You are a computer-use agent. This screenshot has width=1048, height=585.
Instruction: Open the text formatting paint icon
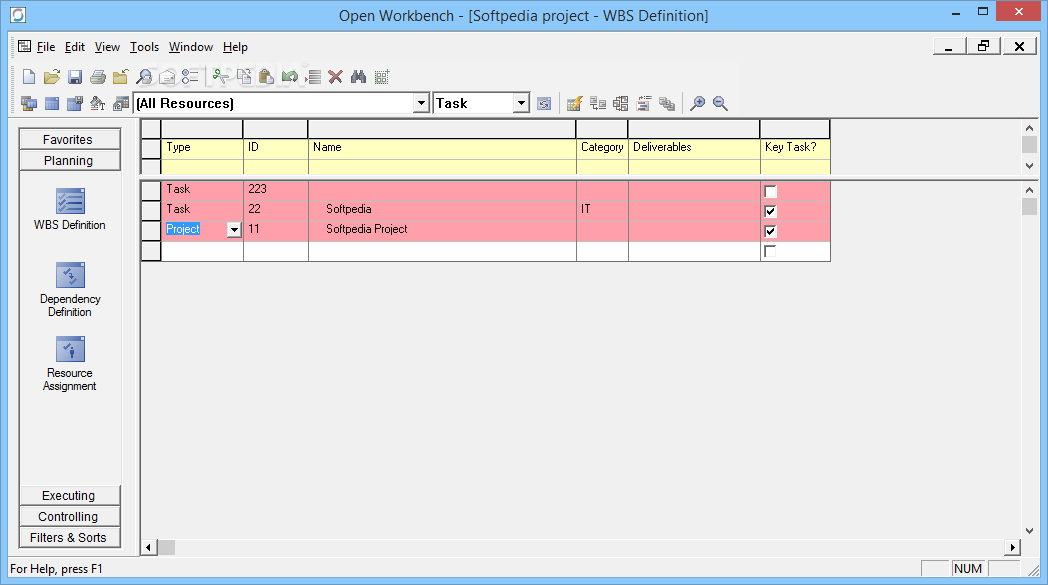pyautogui.click(x=98, y=104)
